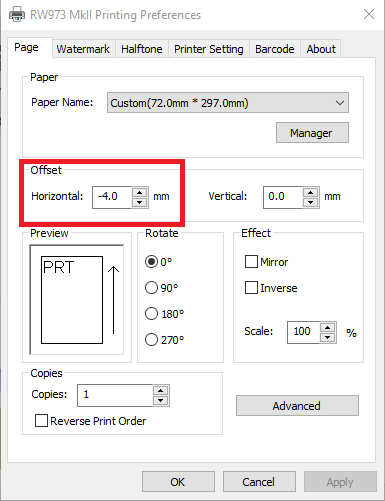
Task: Click the Cancel button
Action: pyautogui.click(x=259, y=482)
